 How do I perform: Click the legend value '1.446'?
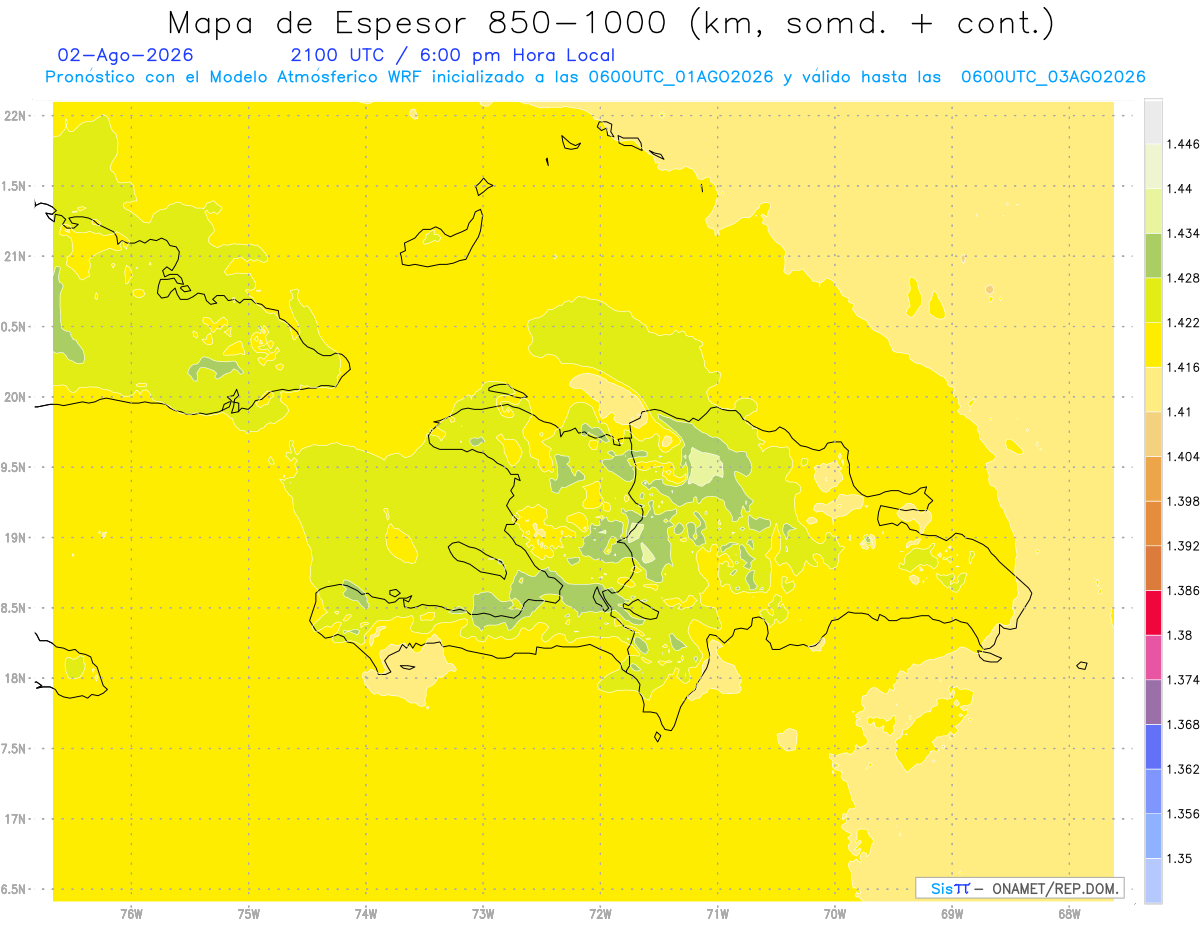pos(1183,145)
